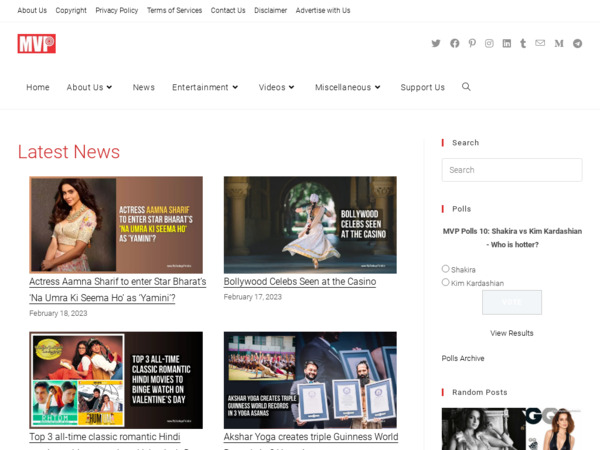Click the sidebar Search input field
The image size is (600, 450).
point(512,170)
